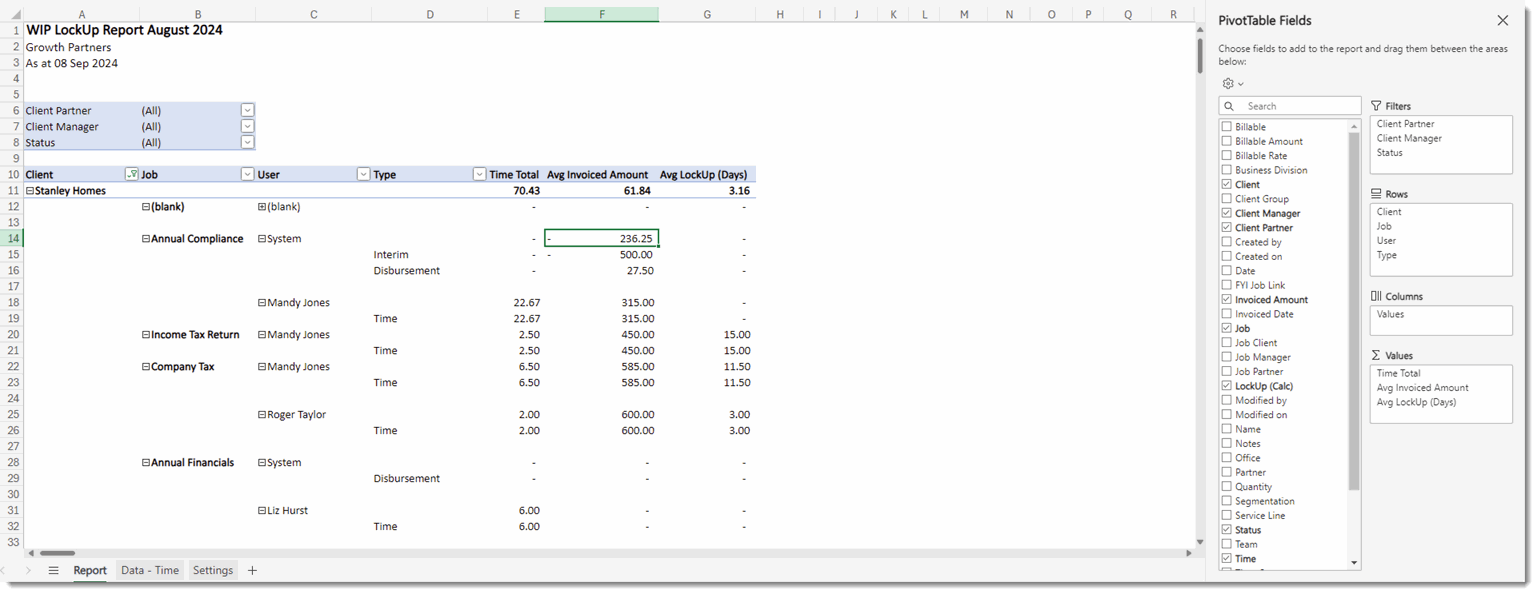Collapse the Stanley Homes group
The height and width of the screenshot is (594, 1537).
tap(30, 191)
